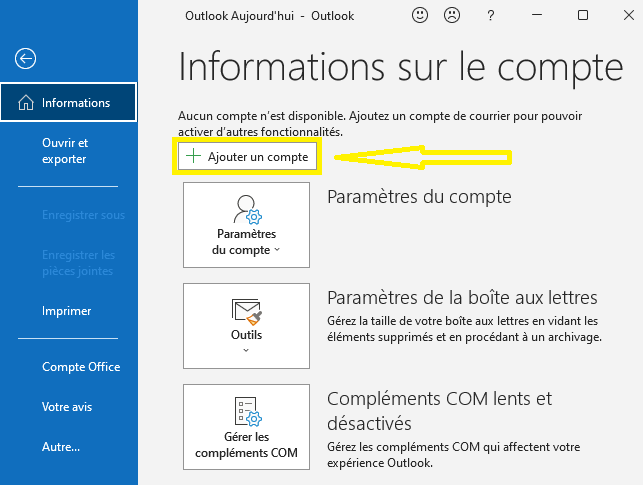The height and width of the screenshot is (485, 643).
Task: Maximize the Outlook window
Action: [583, 16]
